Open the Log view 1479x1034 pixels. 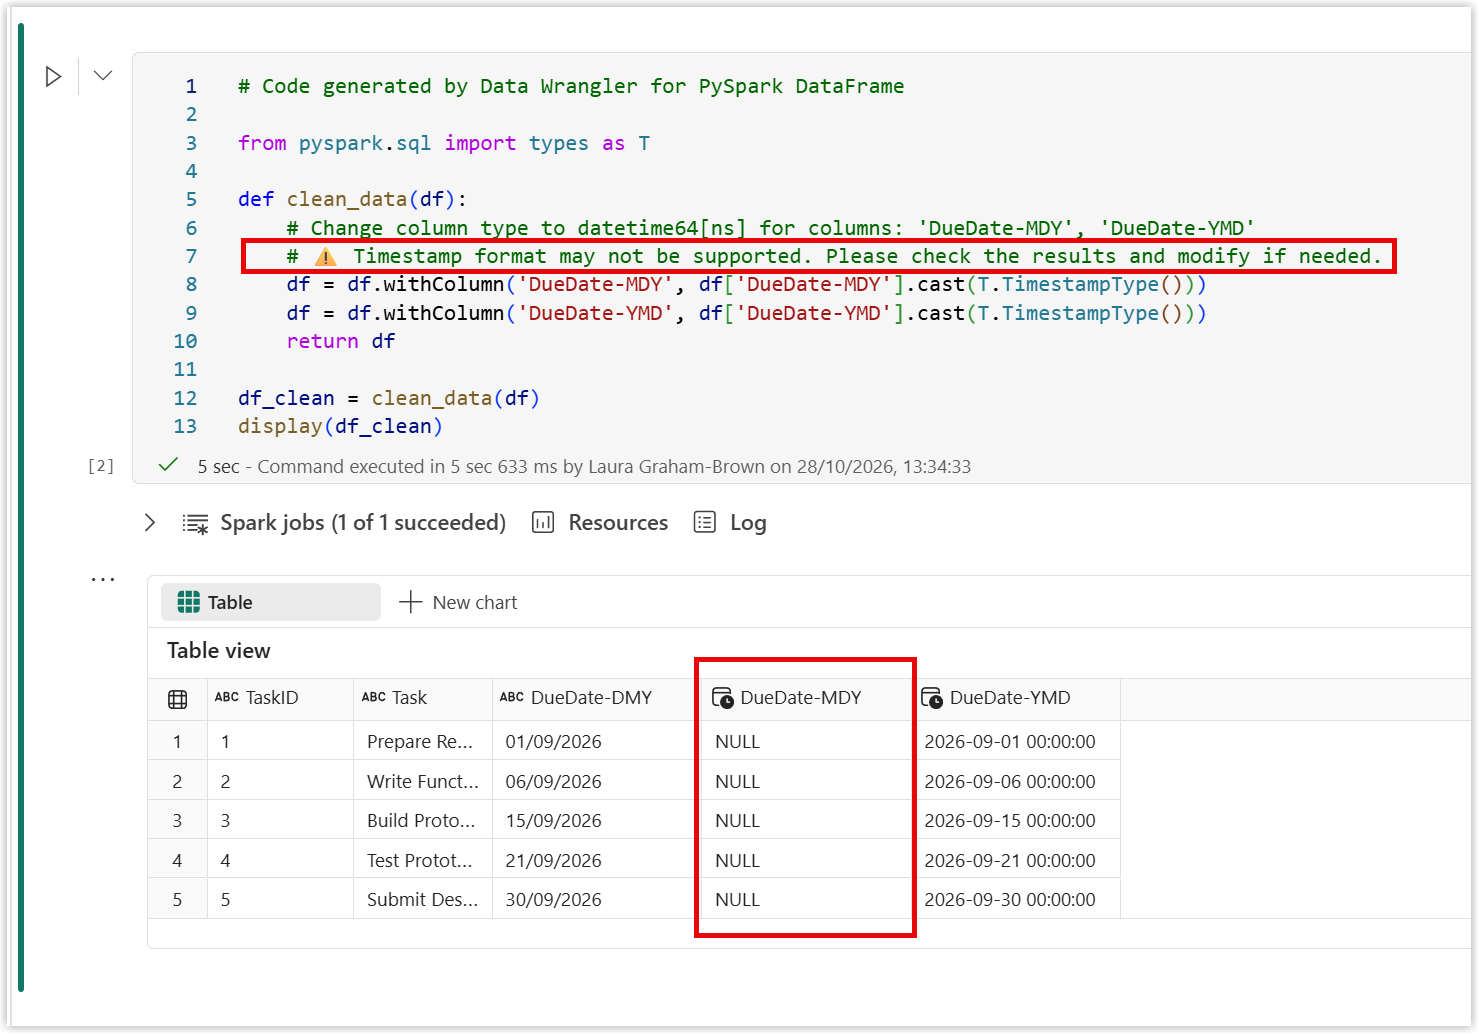click(748, 522)
